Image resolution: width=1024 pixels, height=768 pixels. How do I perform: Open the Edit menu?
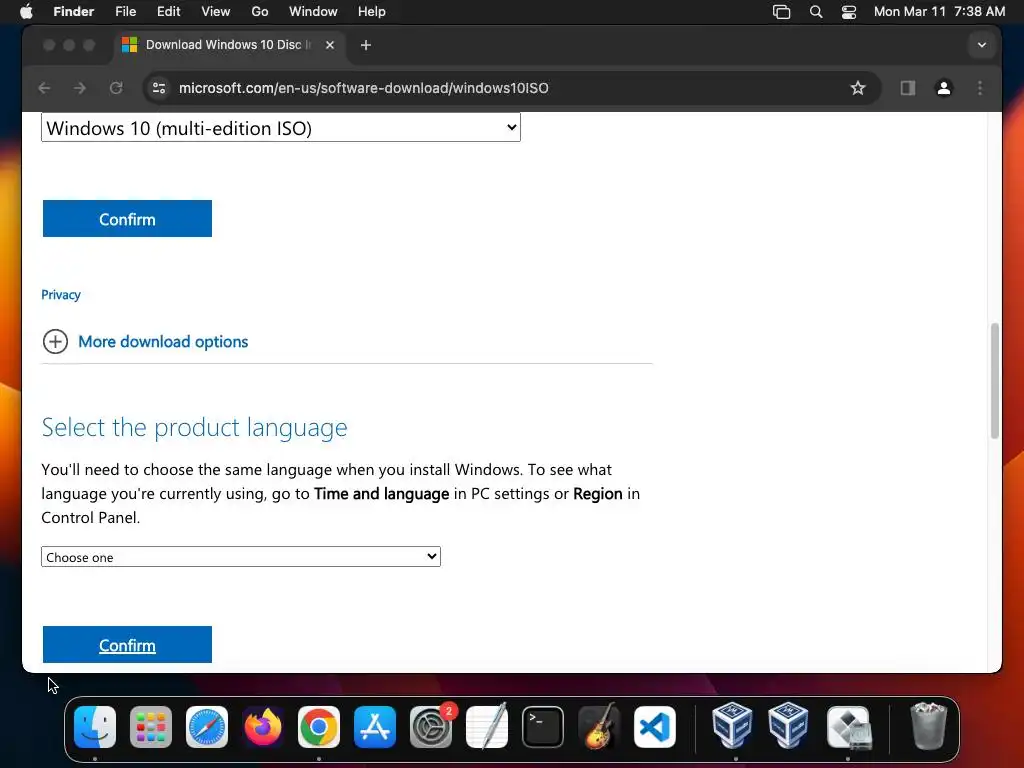pyautogui.click(x=168, y=12)
